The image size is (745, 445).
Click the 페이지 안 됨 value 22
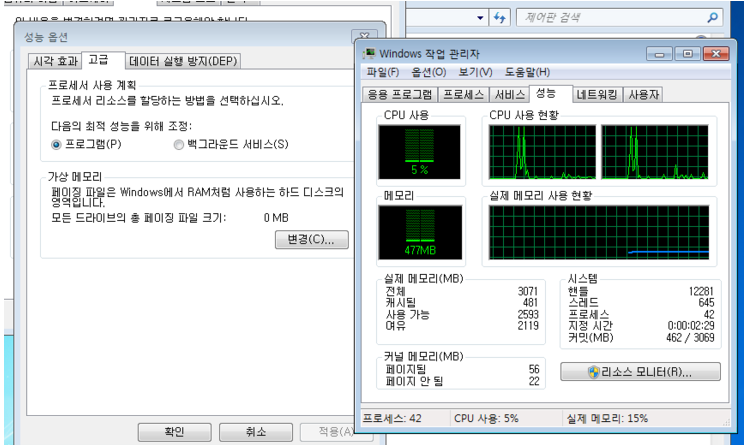[x=534, y=381]
